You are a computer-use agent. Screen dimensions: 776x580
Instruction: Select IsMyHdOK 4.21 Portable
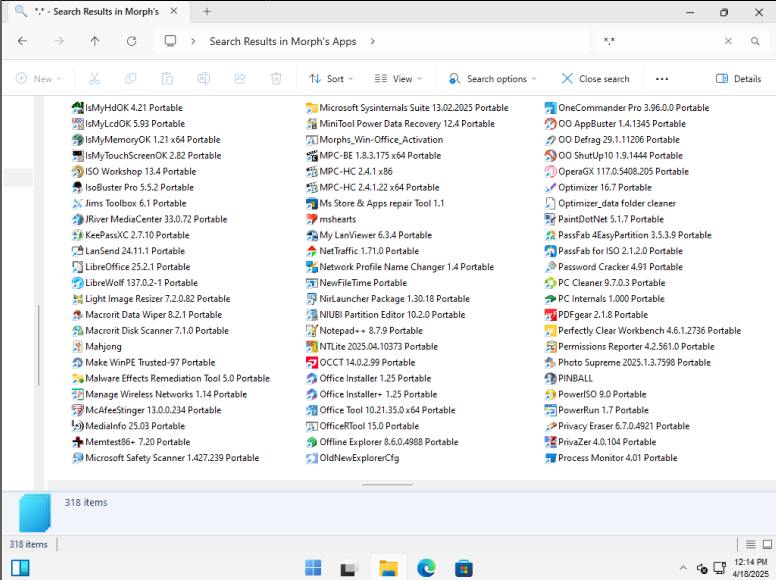click(x=127, y=108)
